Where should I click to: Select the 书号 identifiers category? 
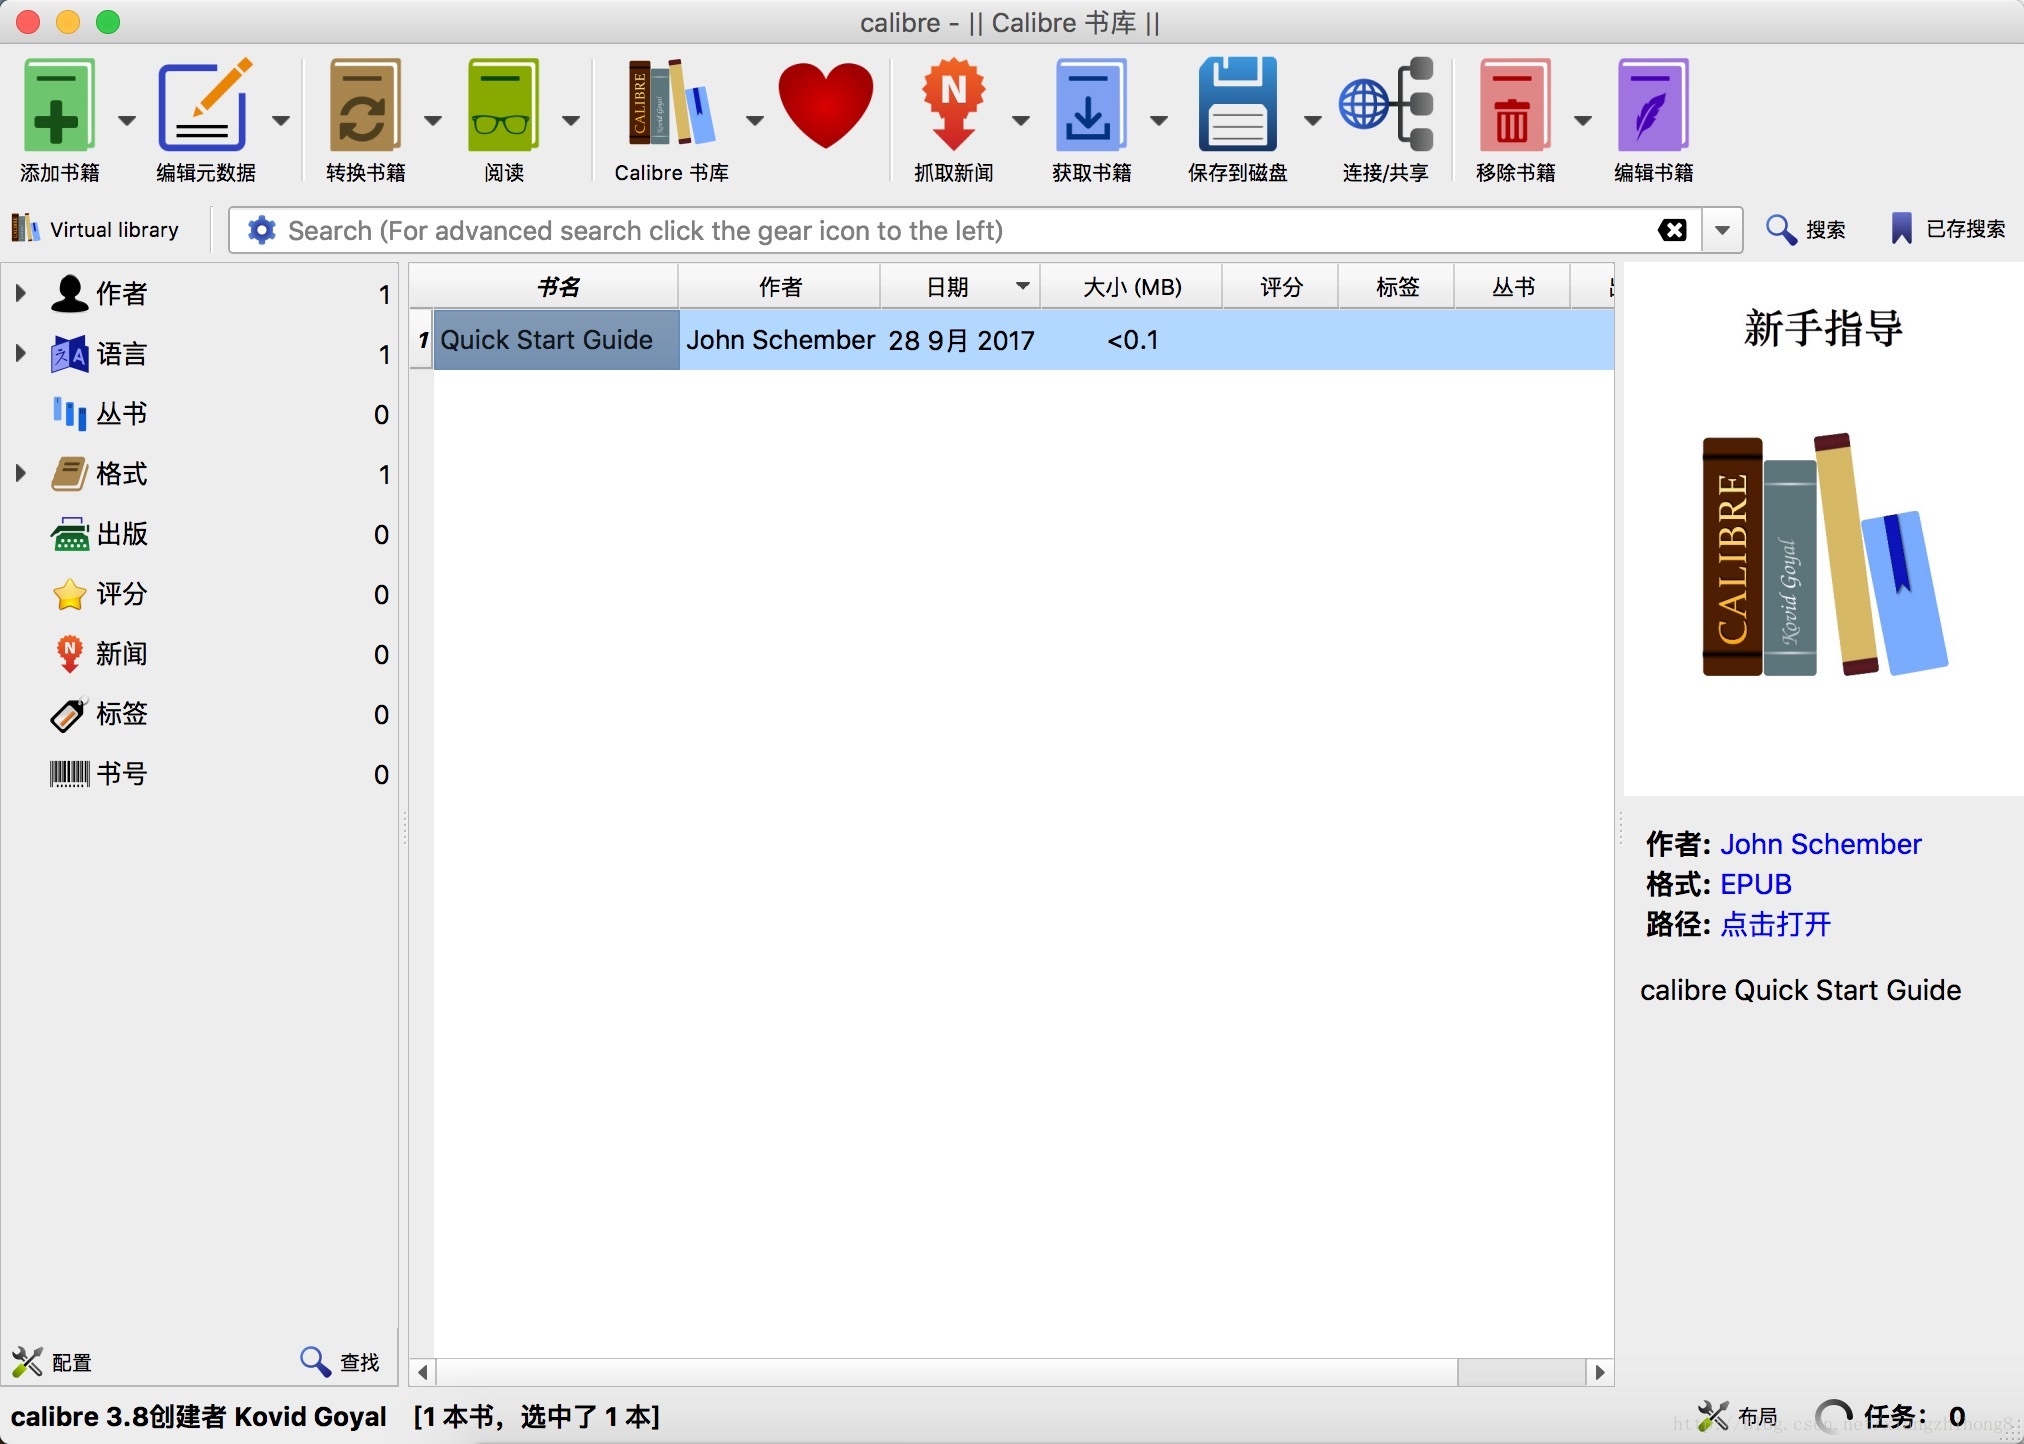point(200,773)
